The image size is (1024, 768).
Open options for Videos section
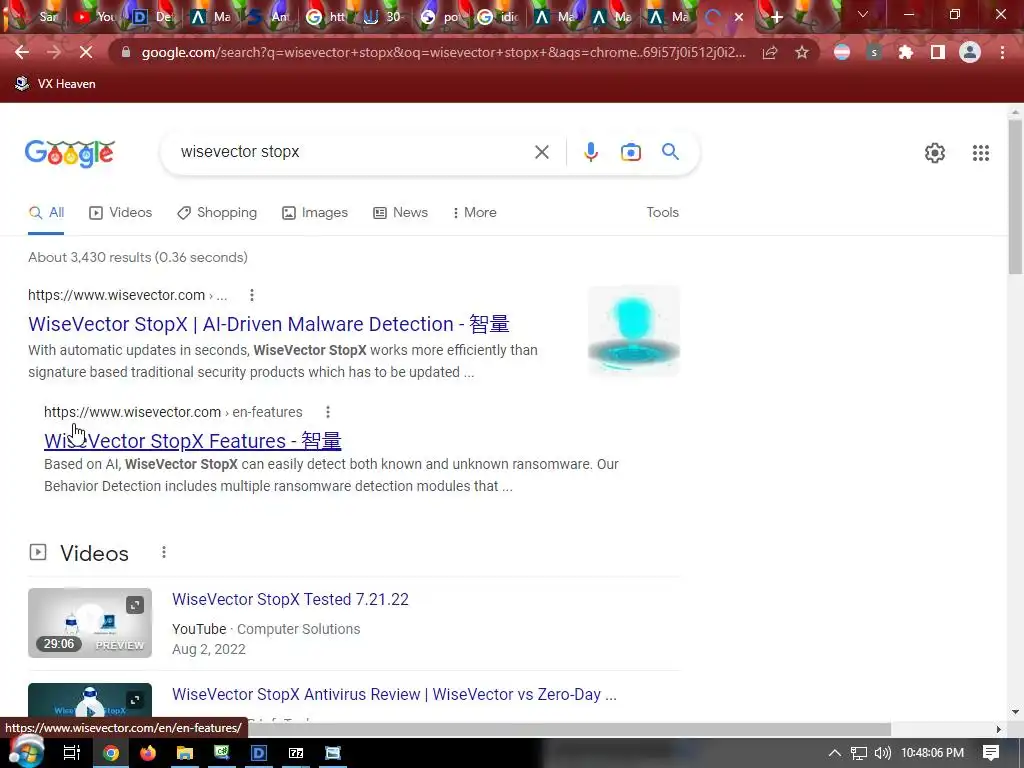tap(164, 552)
